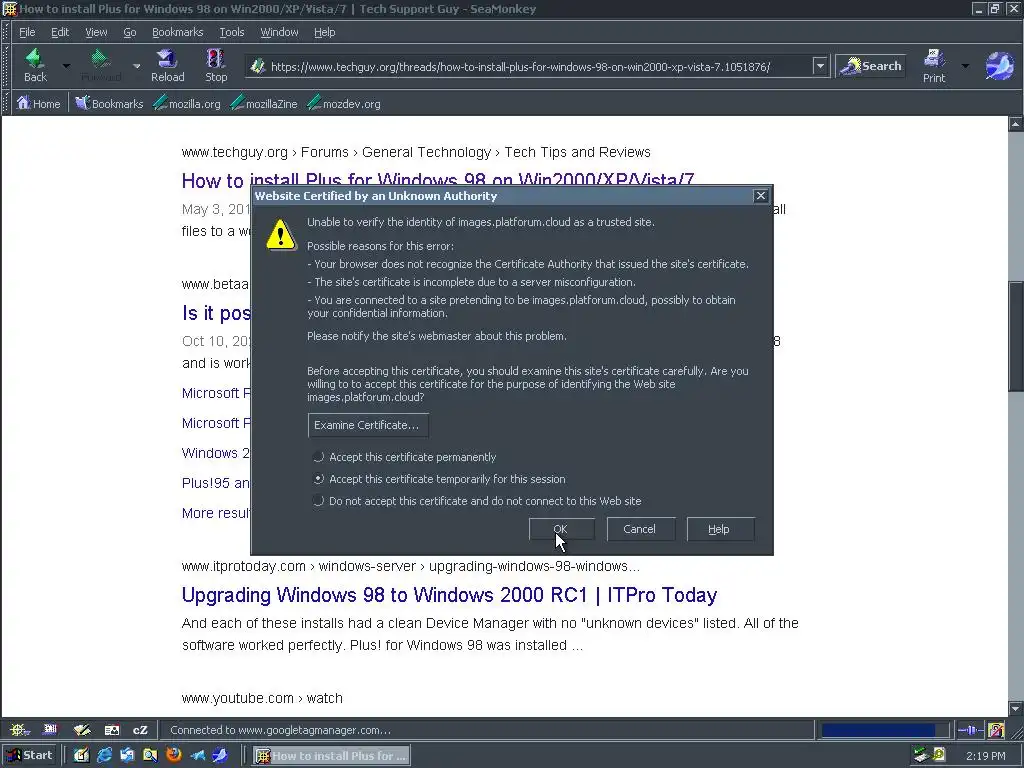Expand the URL bar history dropdown
The height and width of the screenshot is (768, 1024).
tap(820, 66)
